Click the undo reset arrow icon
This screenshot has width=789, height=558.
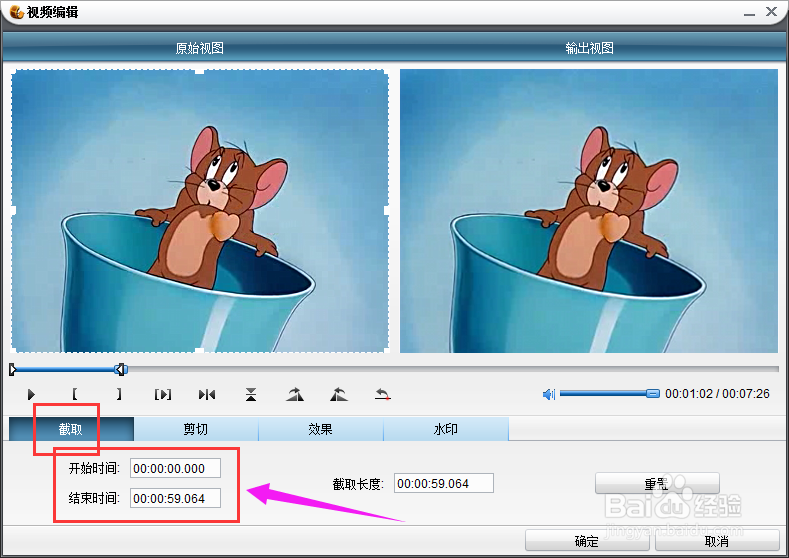coord(383,394)
